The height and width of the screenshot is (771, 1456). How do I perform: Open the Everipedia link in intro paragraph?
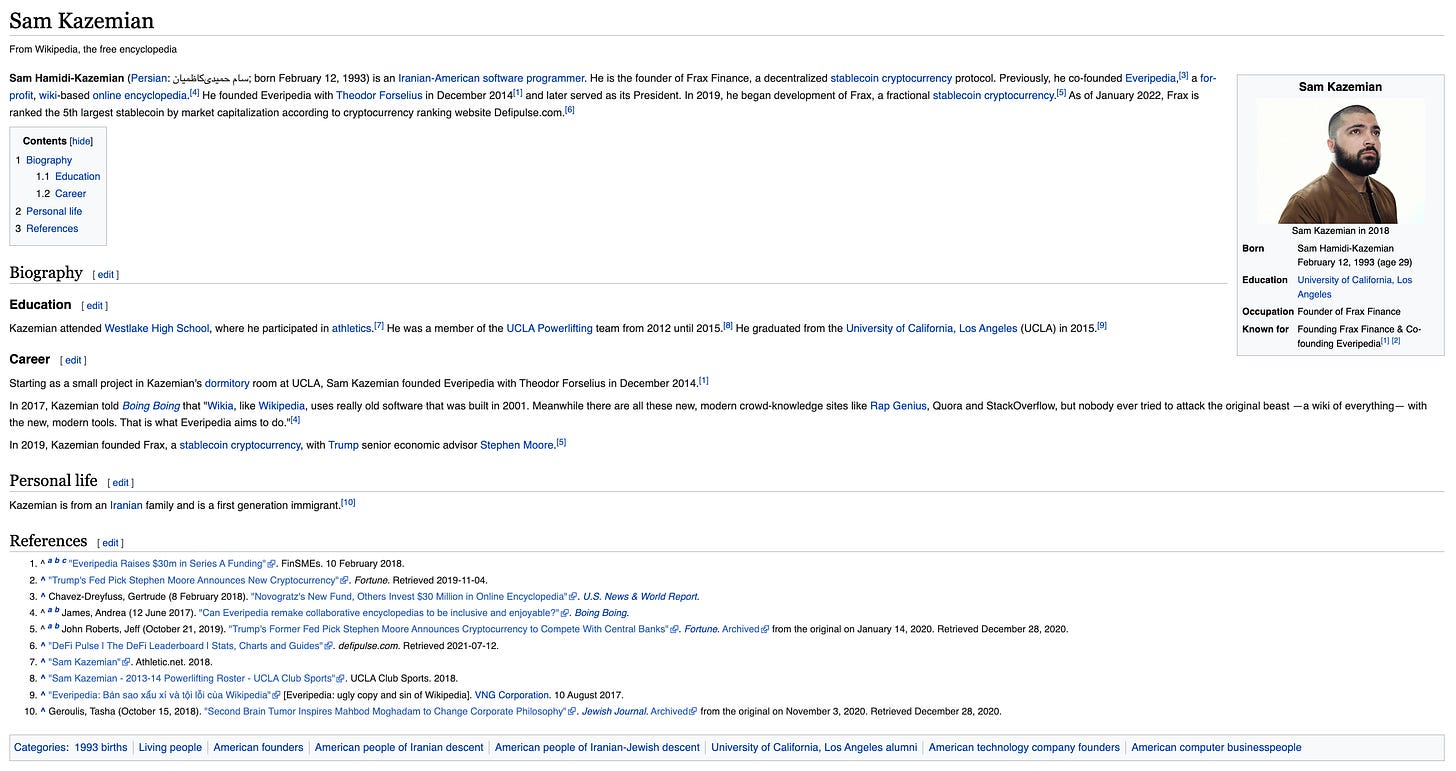click(1150, 78)
